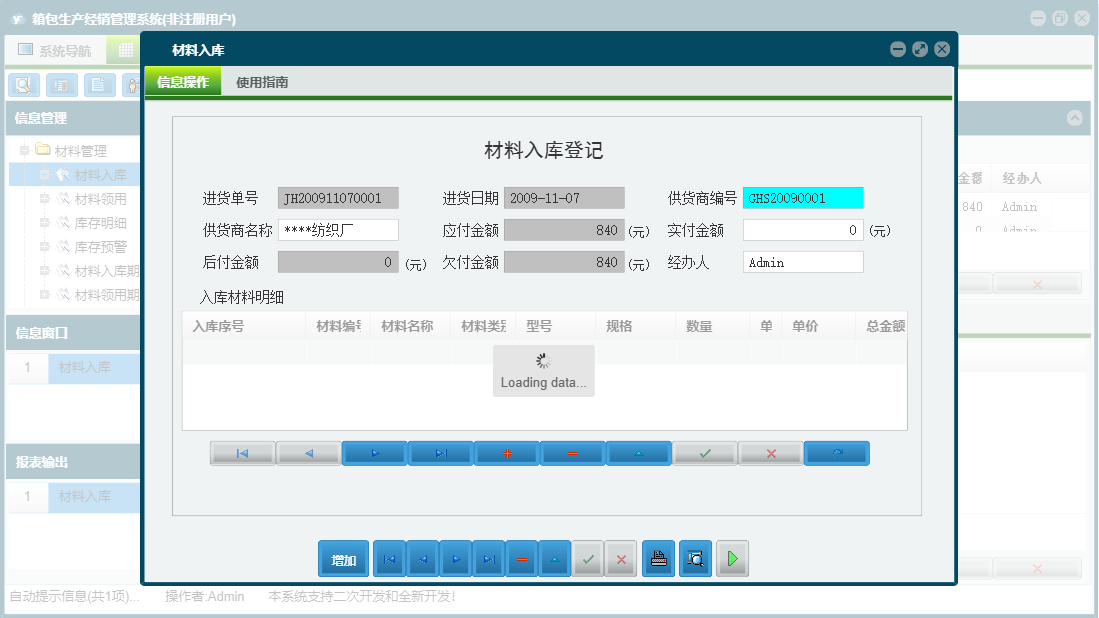This screenshot has height=618, width=1099.
Task: Click the printer icon in bottom toolbar
Action: [x=658, y=559]
